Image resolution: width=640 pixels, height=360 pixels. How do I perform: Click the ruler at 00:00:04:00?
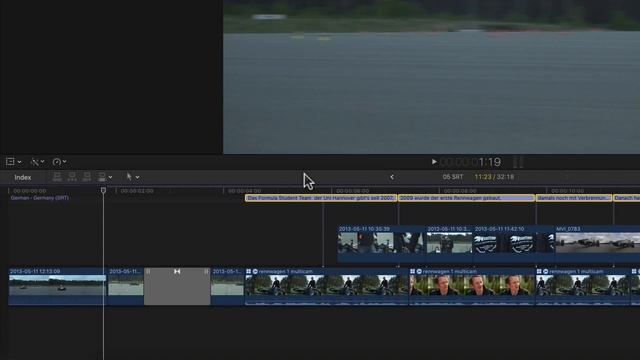(x=244, y=191)
